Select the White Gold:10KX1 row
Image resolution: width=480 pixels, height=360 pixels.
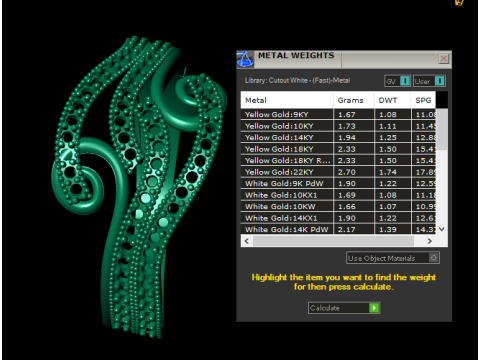[338, 195]
